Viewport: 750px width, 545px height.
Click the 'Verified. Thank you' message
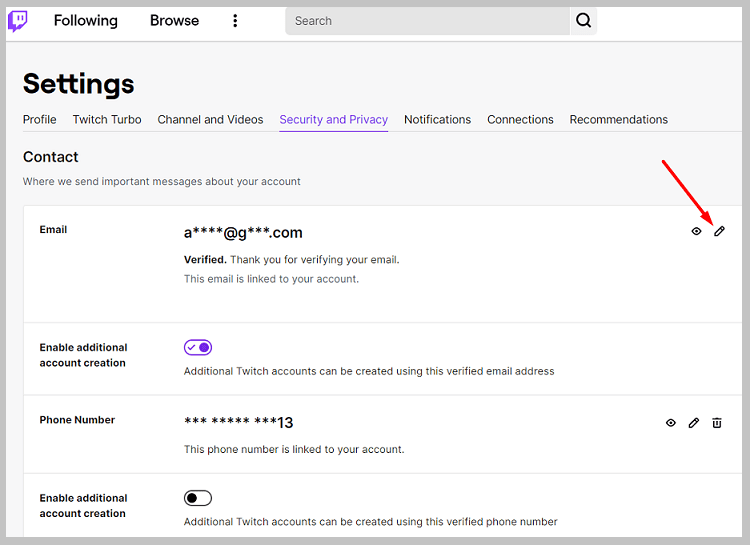(x=292, y=260)
